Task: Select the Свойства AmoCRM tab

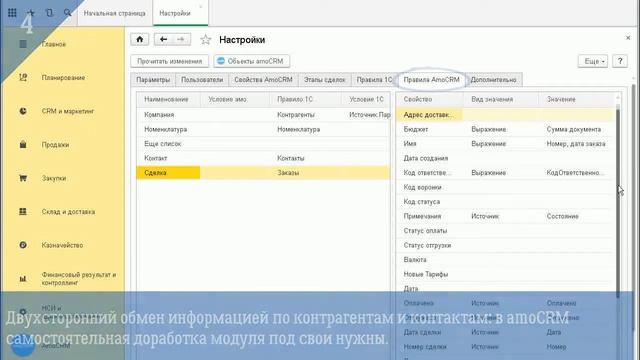Action: click(263, 80)
